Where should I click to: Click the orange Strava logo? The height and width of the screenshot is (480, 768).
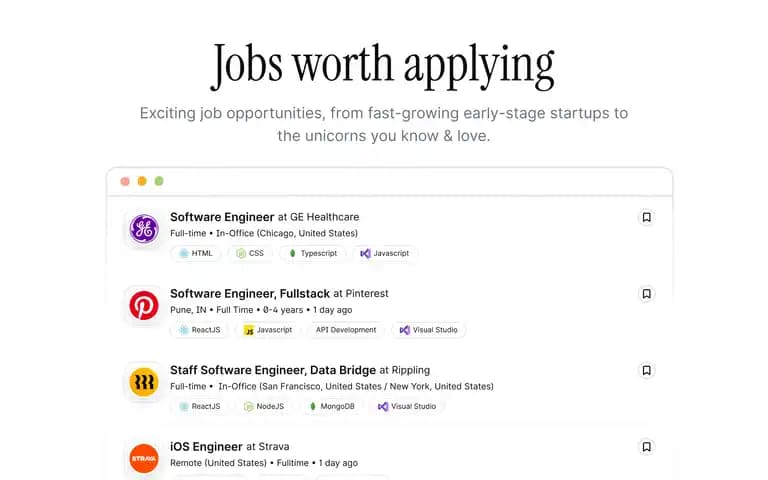(x=144, y=458)
